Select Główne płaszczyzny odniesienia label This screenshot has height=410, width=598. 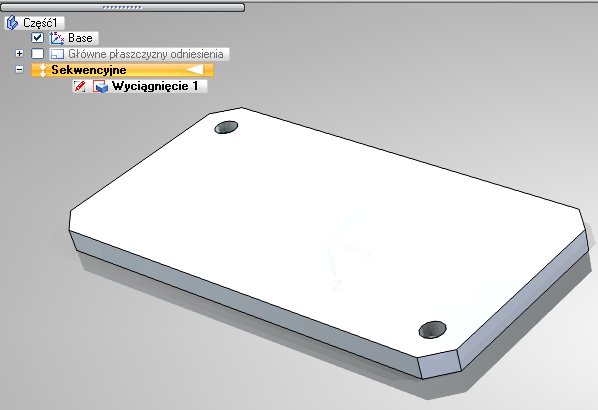pos(146,54)
